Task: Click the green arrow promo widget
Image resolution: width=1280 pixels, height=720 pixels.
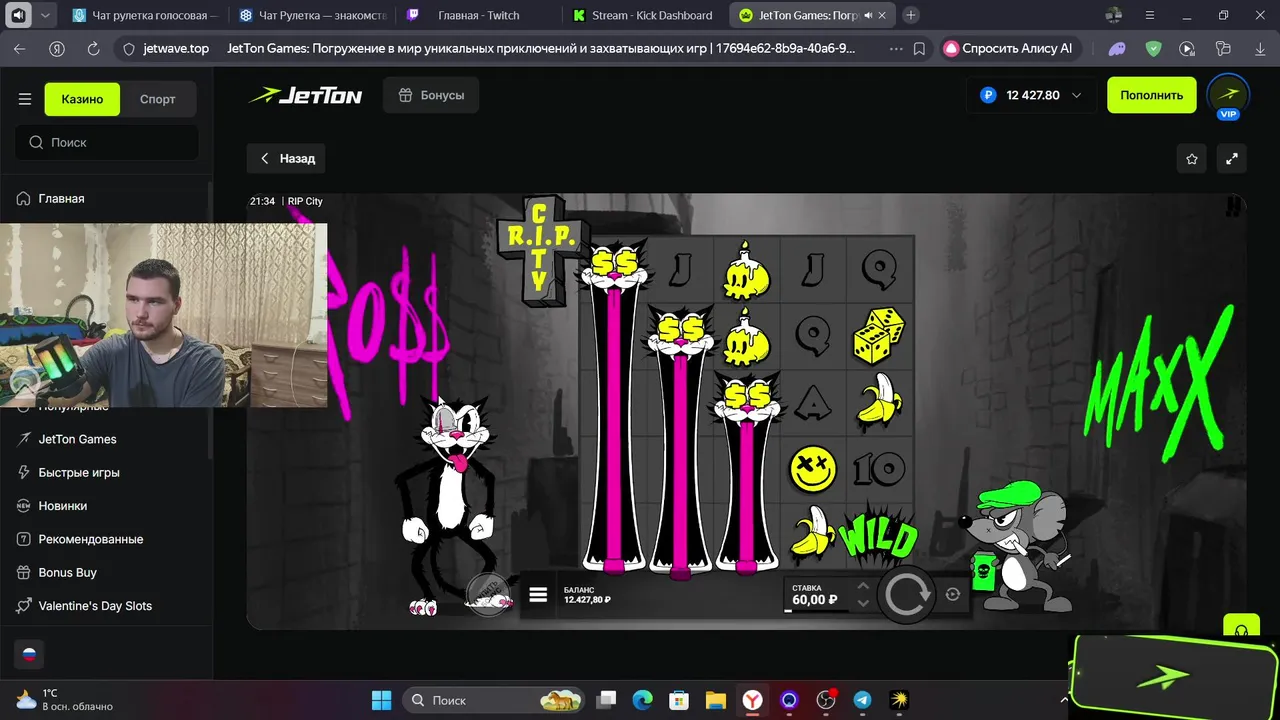Action: pos(1174,675)
